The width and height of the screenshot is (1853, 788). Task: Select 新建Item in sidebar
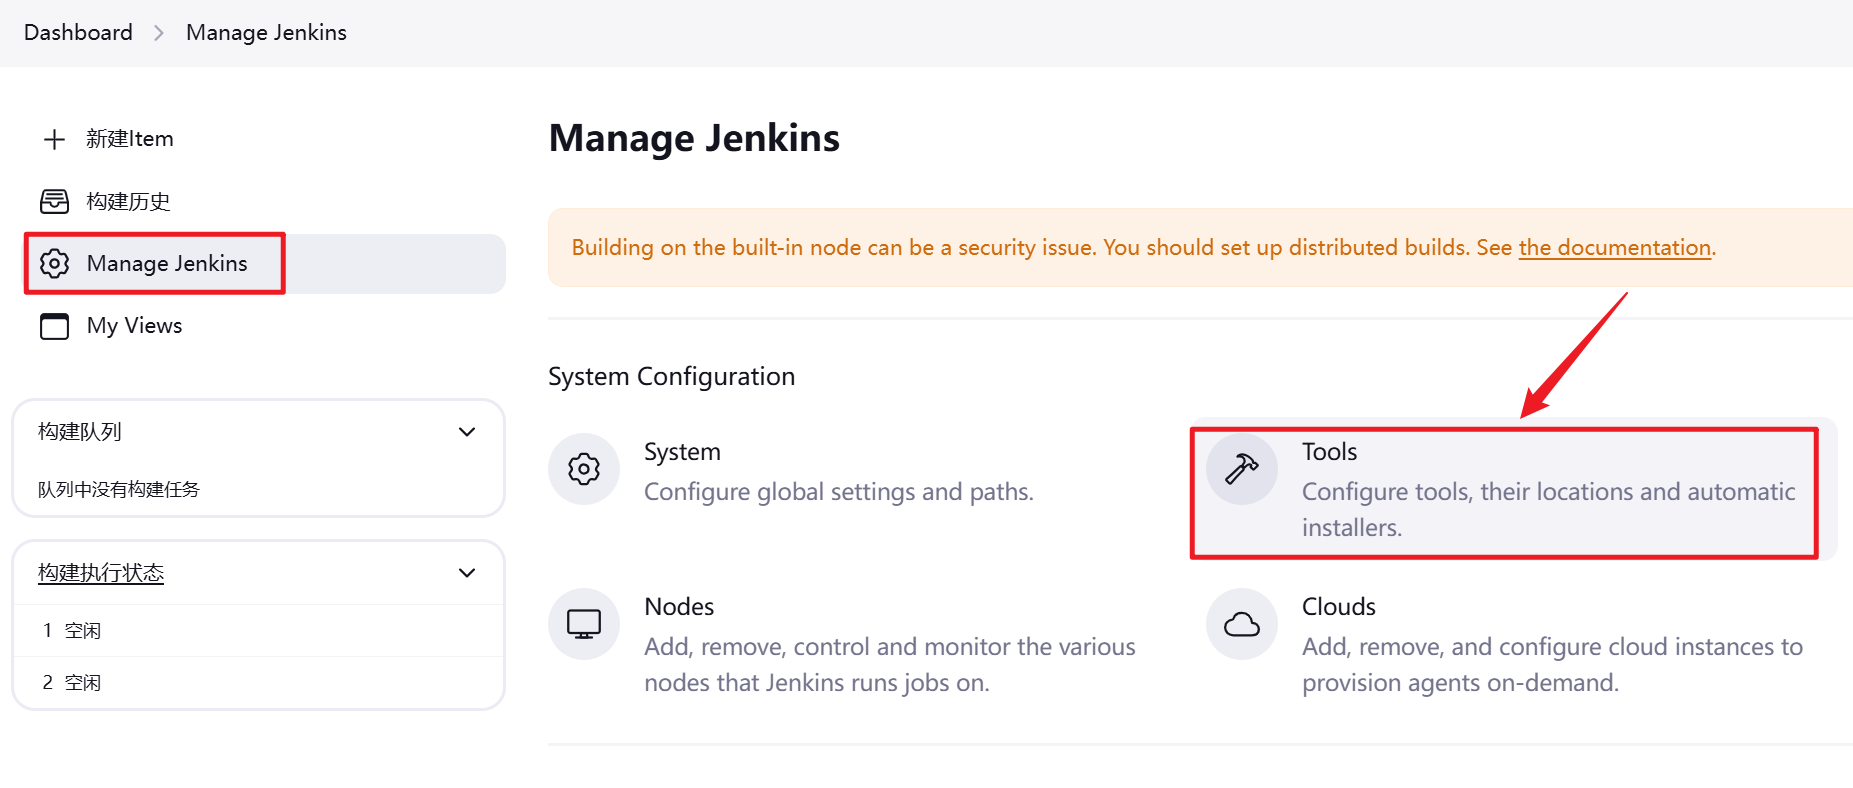coord(130,139)
